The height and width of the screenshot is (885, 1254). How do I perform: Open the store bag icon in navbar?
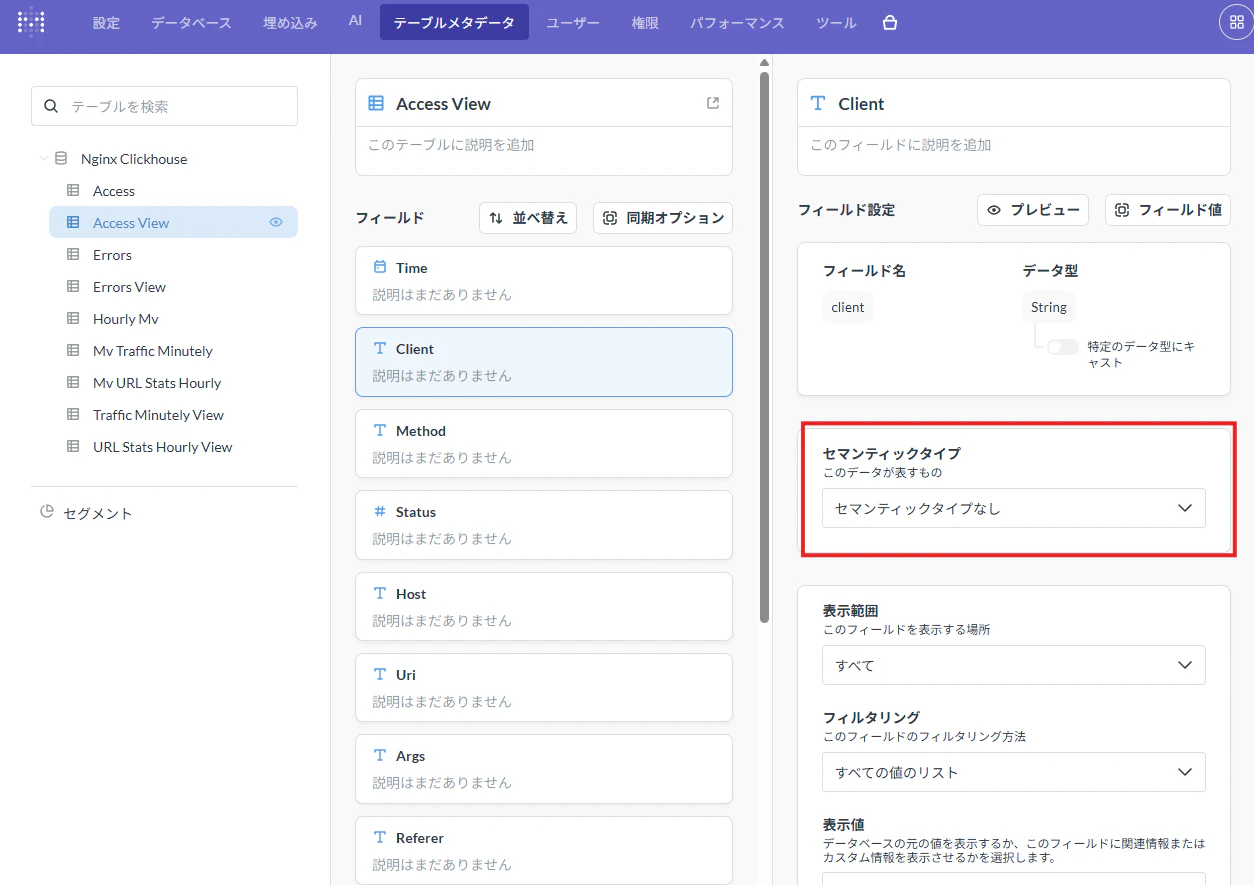pos(890,22)
